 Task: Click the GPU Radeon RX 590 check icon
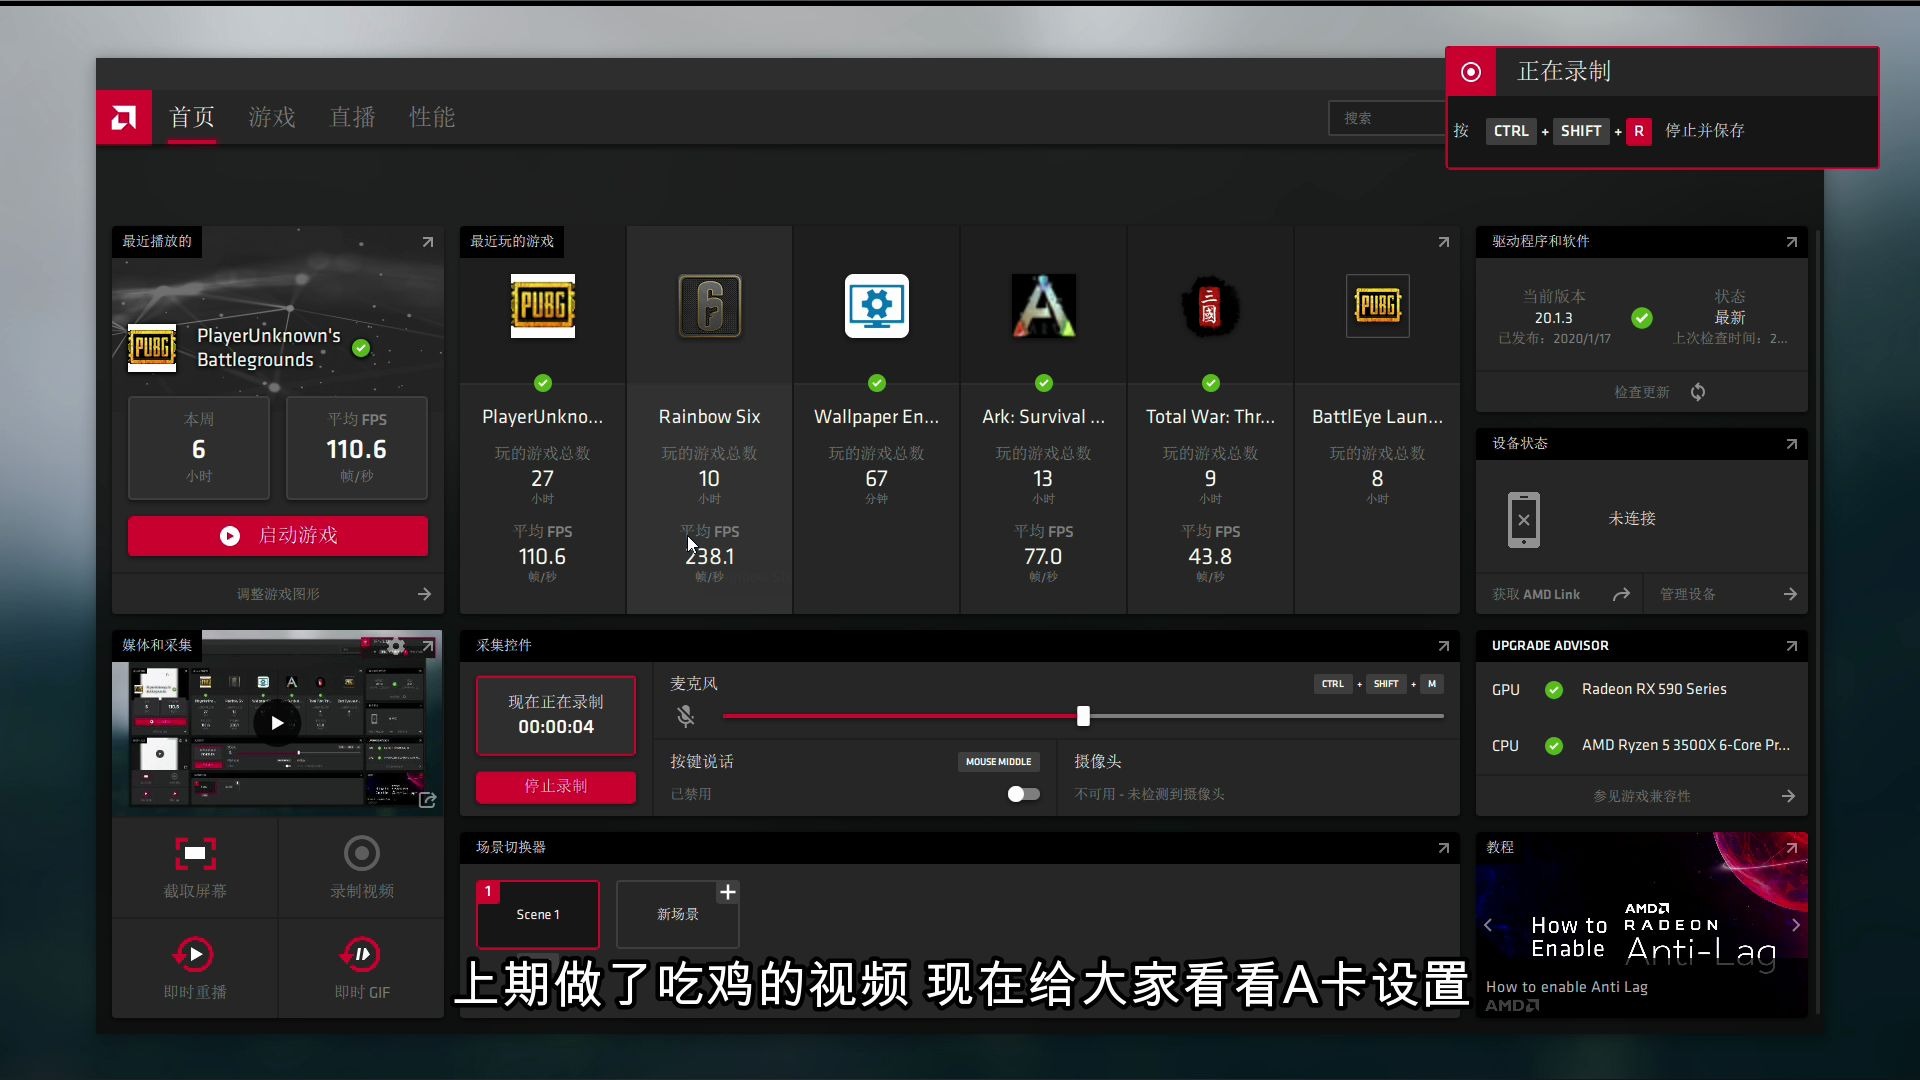pos(1554,690)
